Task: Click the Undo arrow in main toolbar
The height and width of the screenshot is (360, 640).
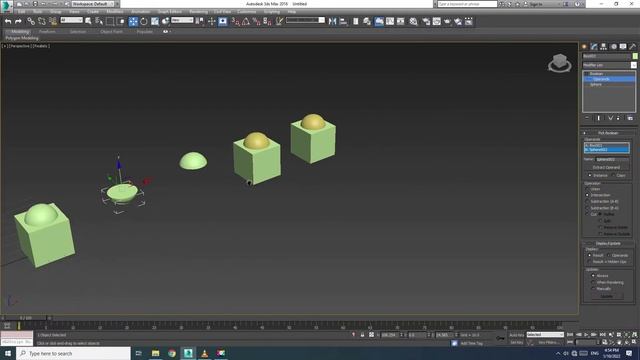Action: 8,22
